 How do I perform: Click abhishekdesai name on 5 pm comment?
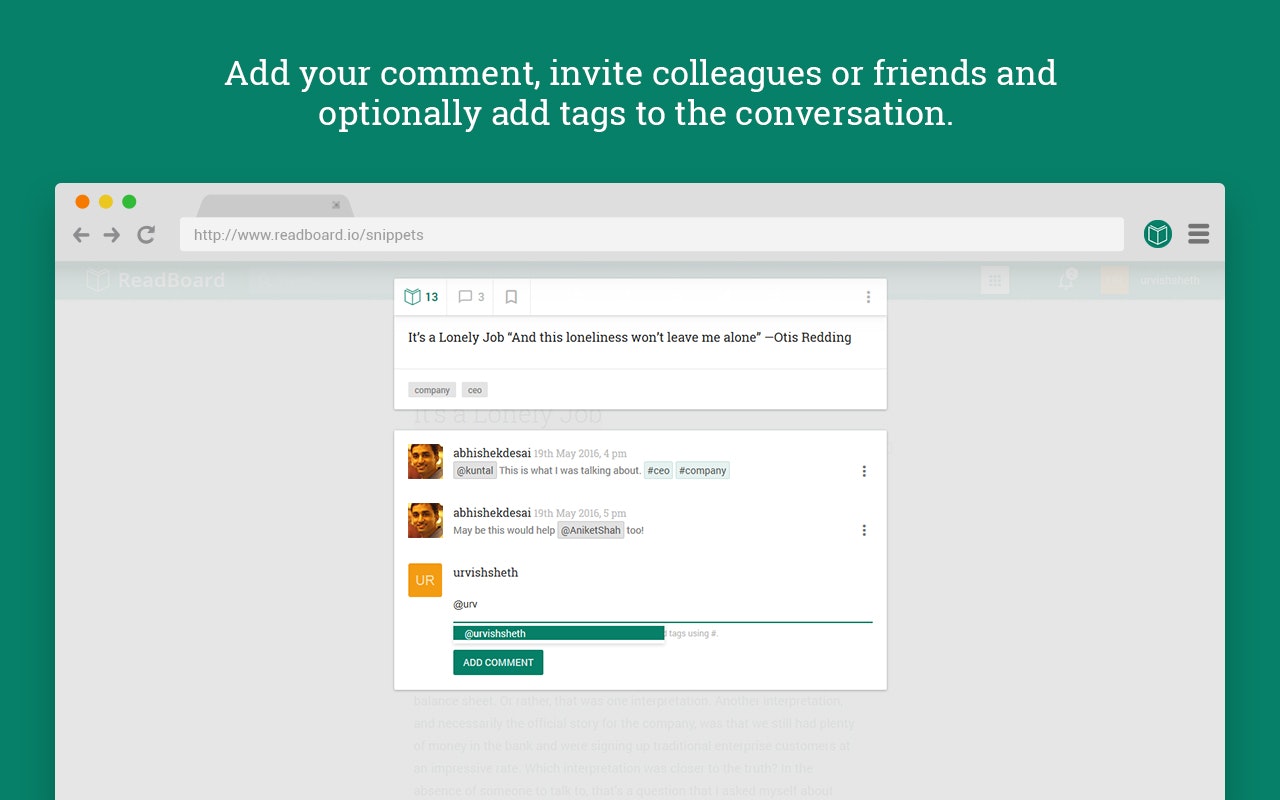point(492,513)
